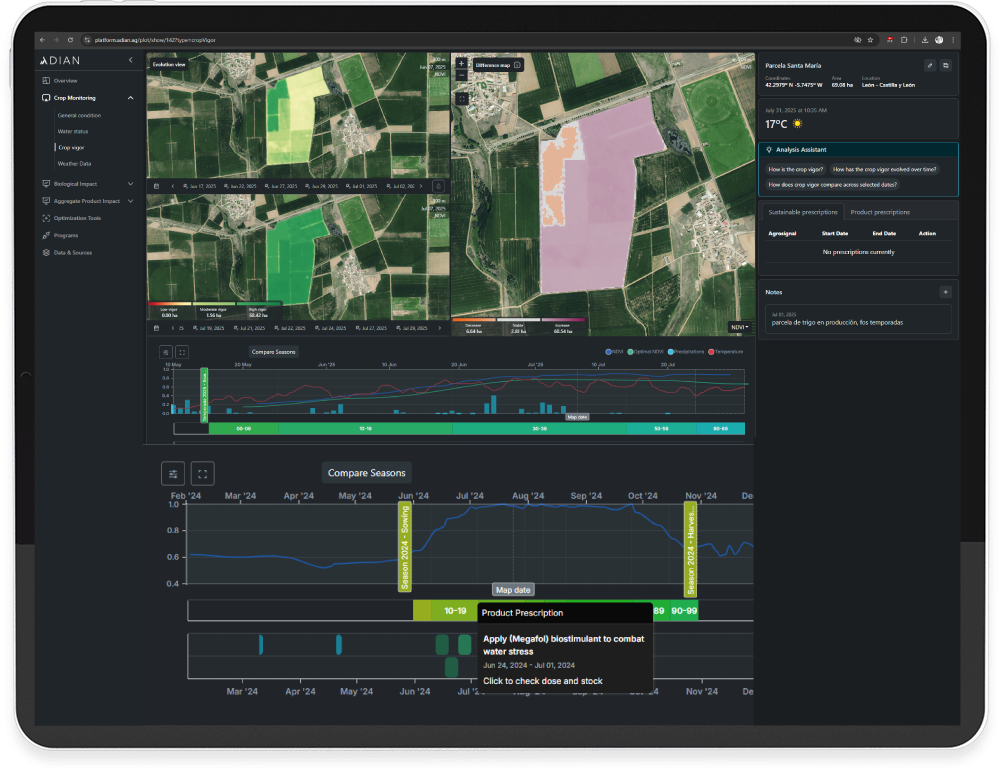Edit Parcela Santa María with the pencil icon
Viewport: 1000px width, 770px height.
[930, 65]
